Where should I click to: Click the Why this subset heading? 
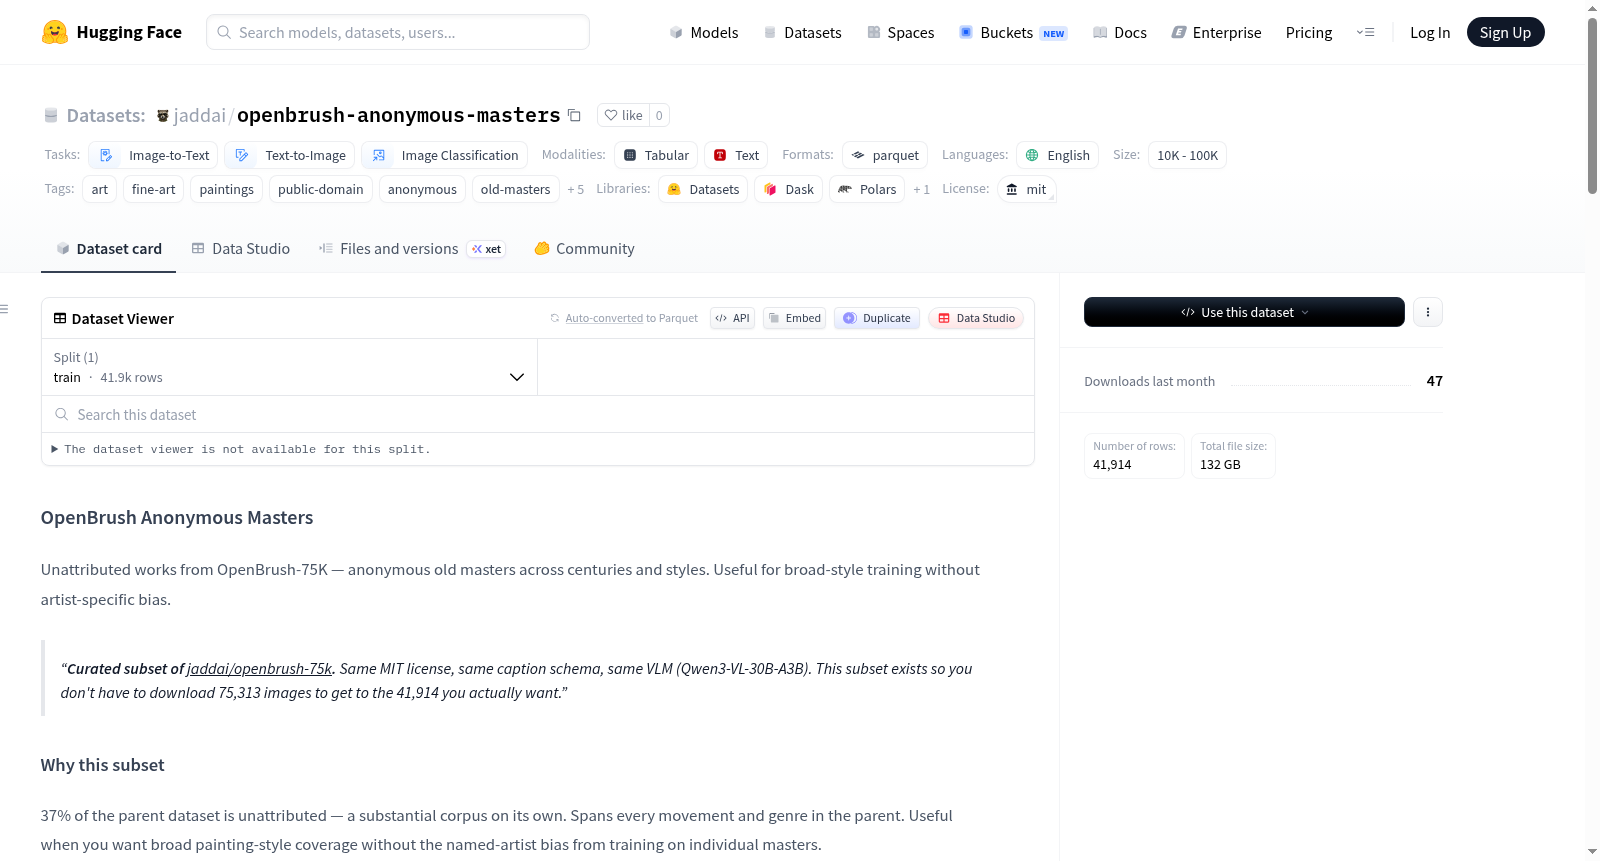pyautogui.click(x=102, y=765)
